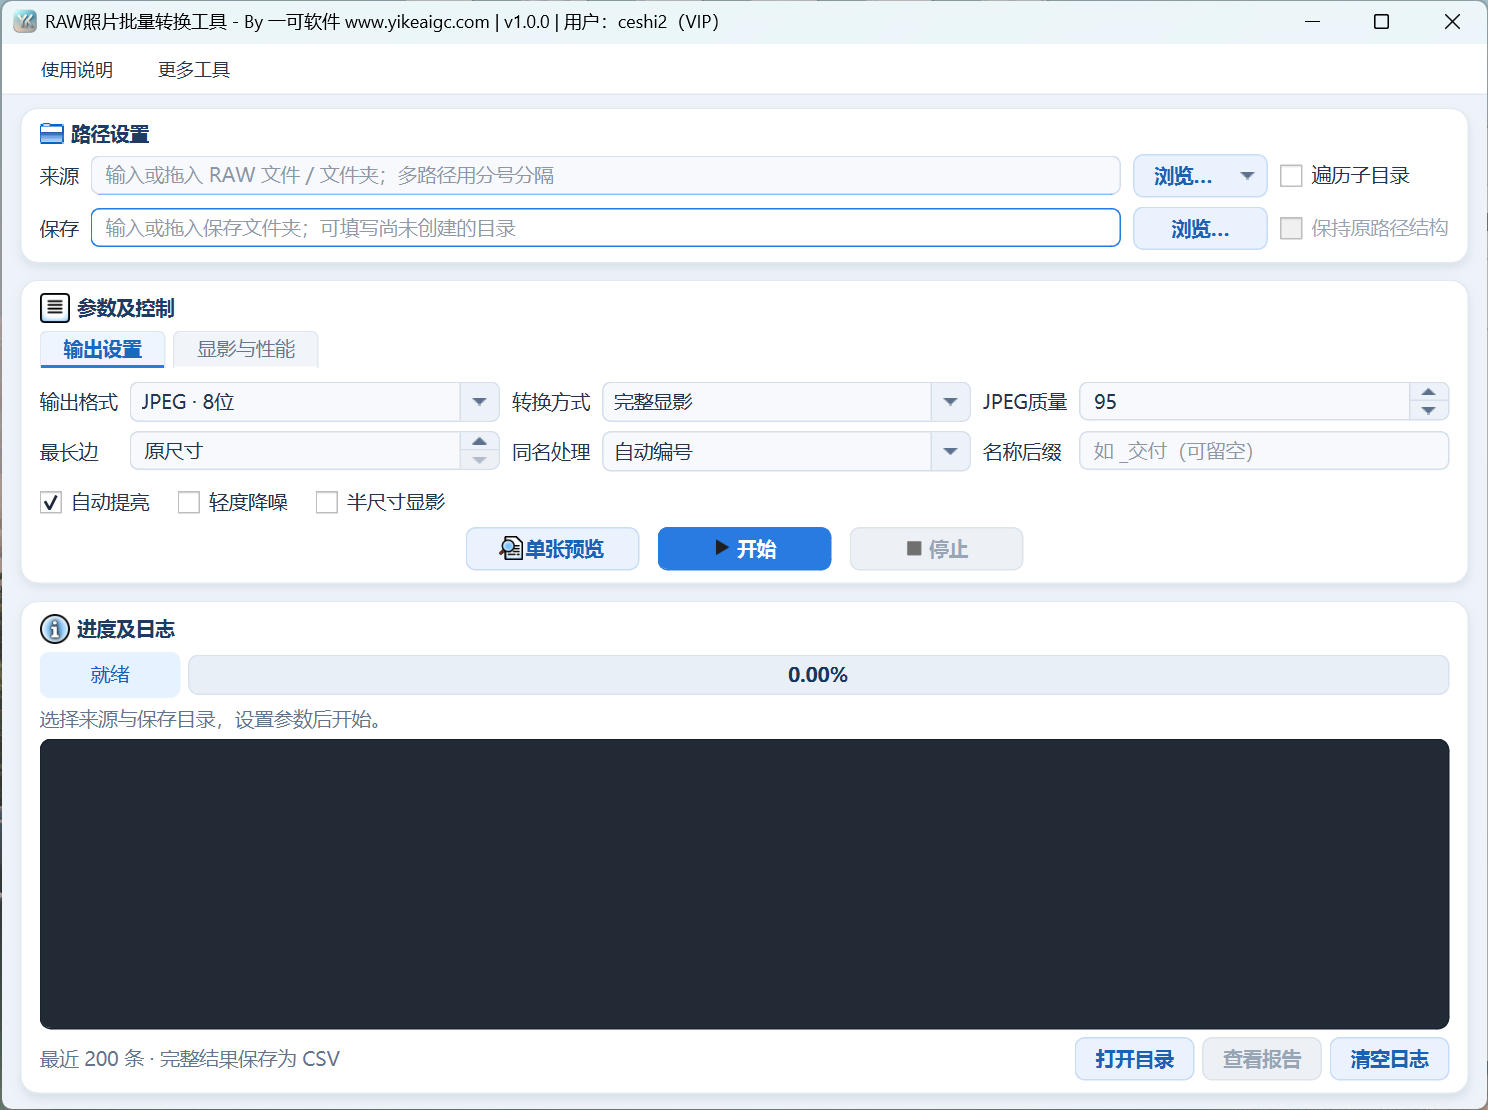Image resolution: width=1488 pixels, height=1110 pixels.
Task: Enable the 遍历子目录 checkbox
Action: [1291, 176]
